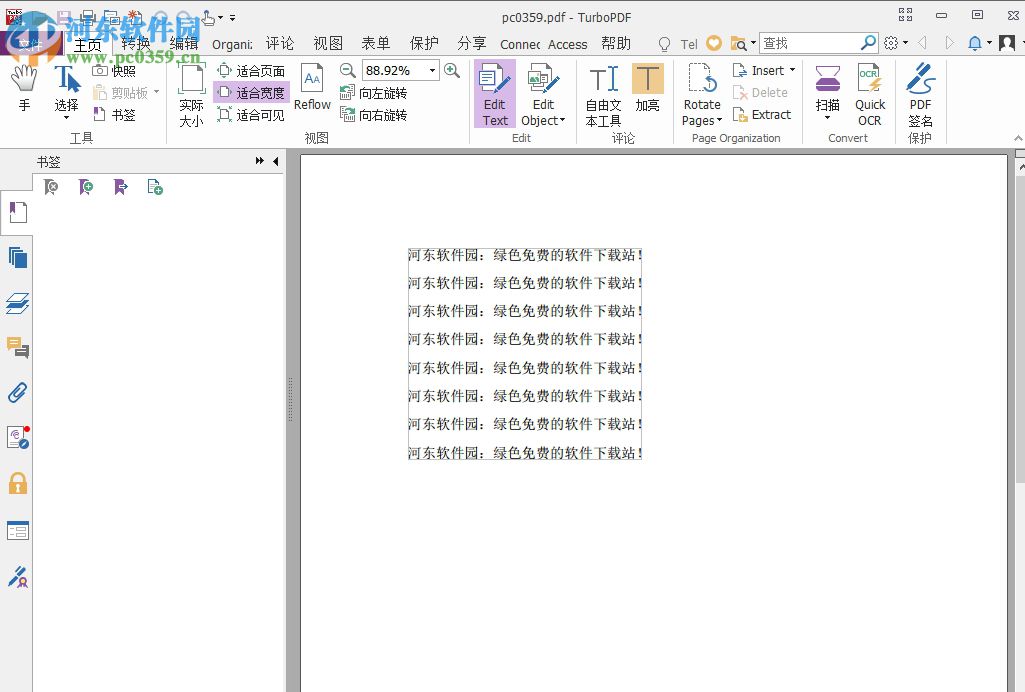The image size is (1025, 692).
Task: Switch to the 视图 ribbon tab
Action: tap(327, 43)
